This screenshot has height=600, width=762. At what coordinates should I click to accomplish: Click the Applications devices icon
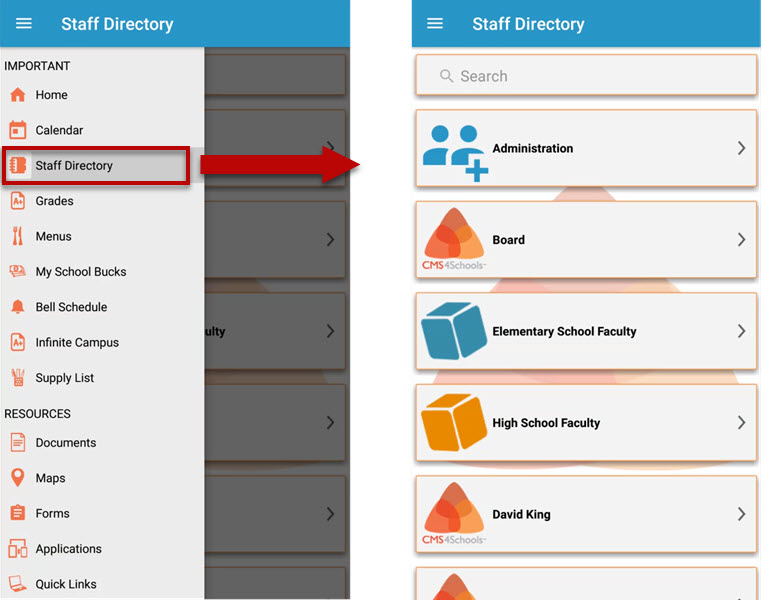18,549
